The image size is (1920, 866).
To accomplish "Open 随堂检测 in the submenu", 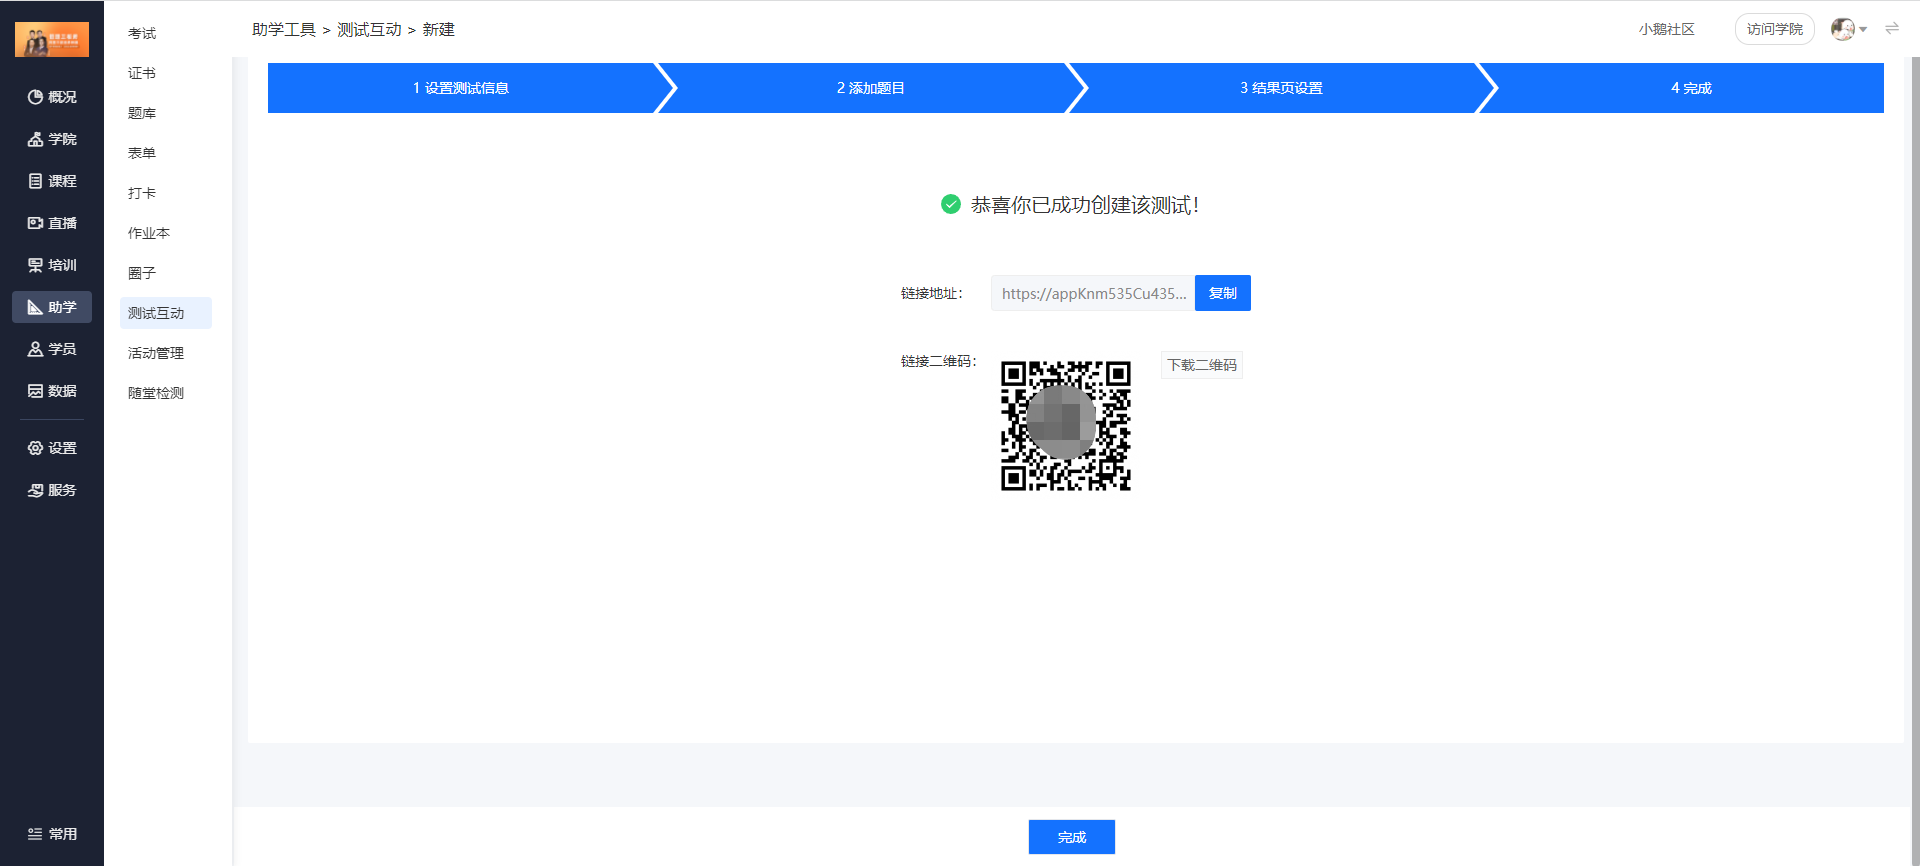I will [x=156, y=393].
